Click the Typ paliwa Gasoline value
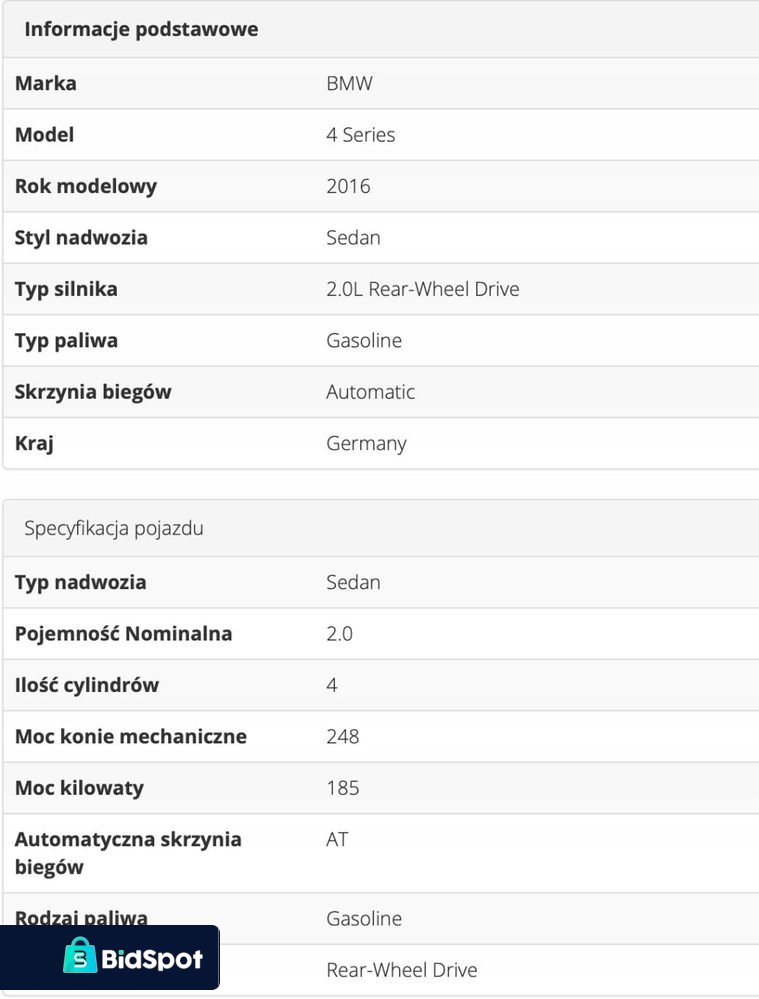 (364, 340)
